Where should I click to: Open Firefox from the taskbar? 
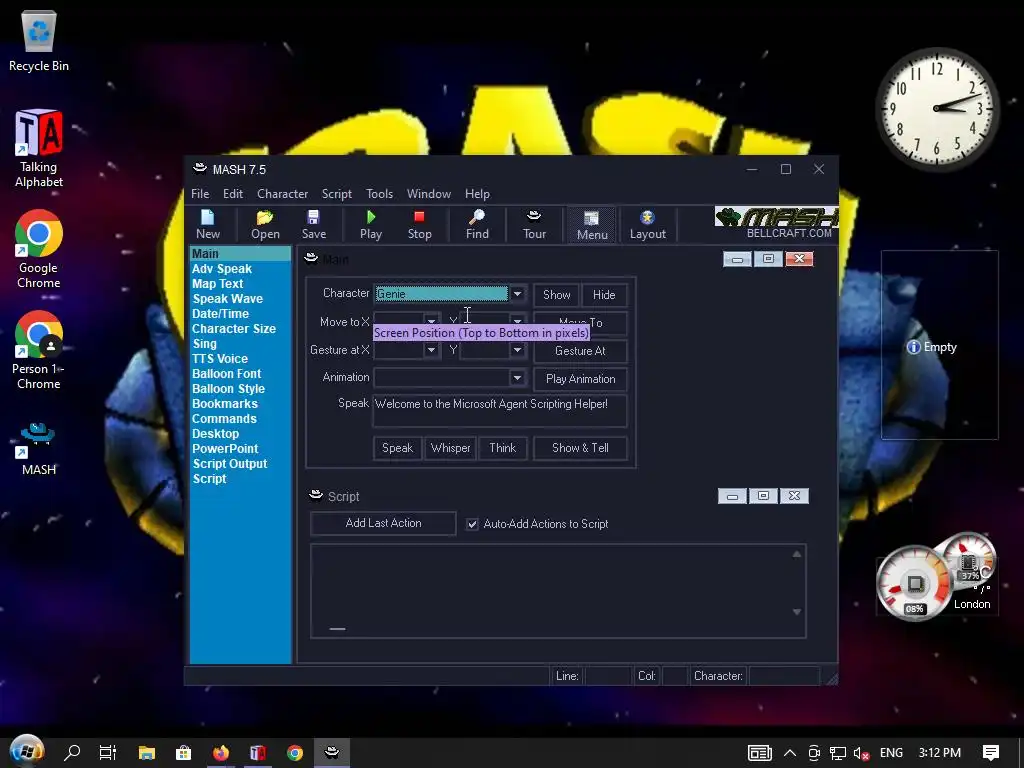[221, 752]
